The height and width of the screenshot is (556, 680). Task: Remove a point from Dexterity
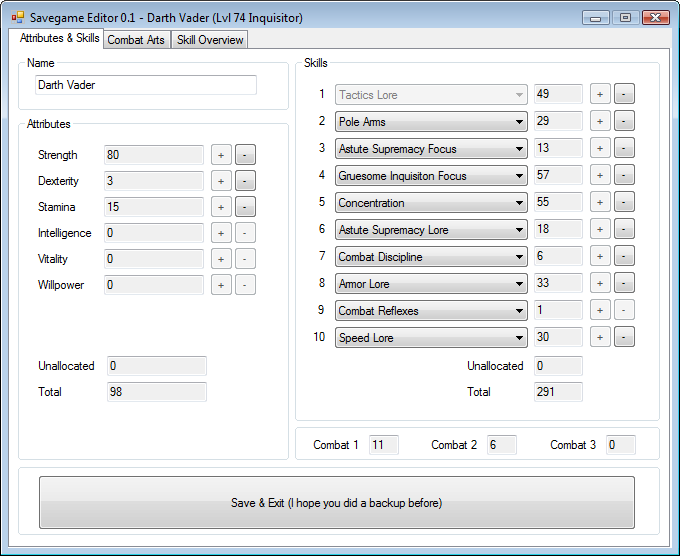tap(245, 181)
